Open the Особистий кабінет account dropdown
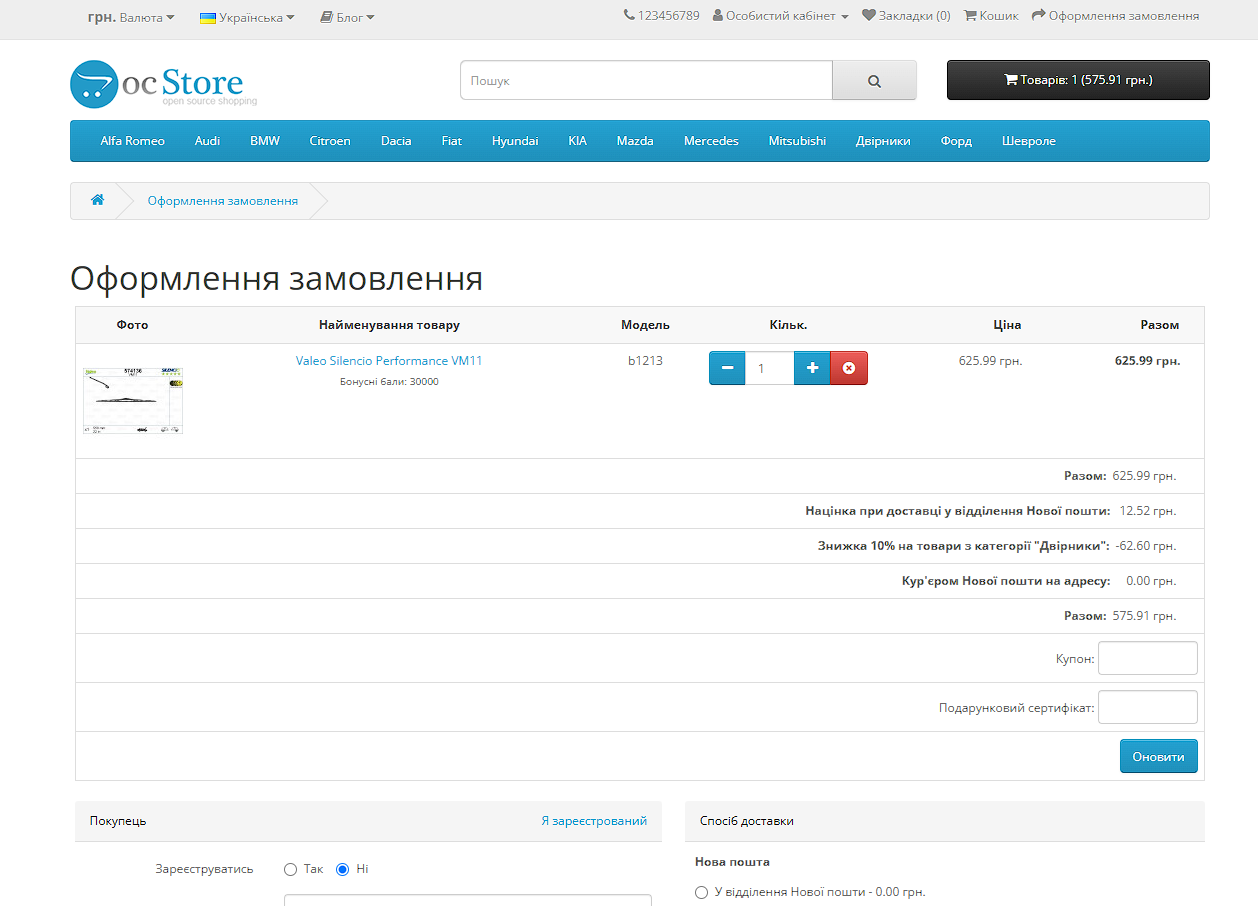The width and height of the screenshot is (1258, 906). point(780,16)
